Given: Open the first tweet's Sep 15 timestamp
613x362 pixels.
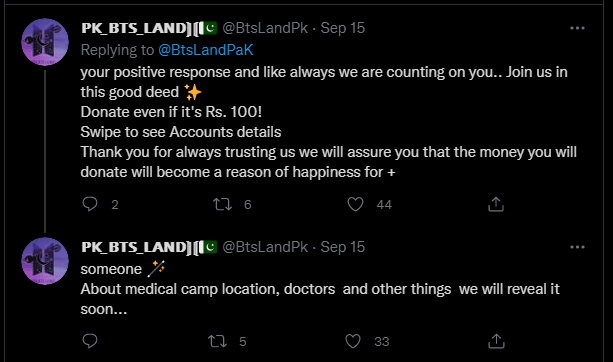Looking at the screenshot, I should click(342, 28).
